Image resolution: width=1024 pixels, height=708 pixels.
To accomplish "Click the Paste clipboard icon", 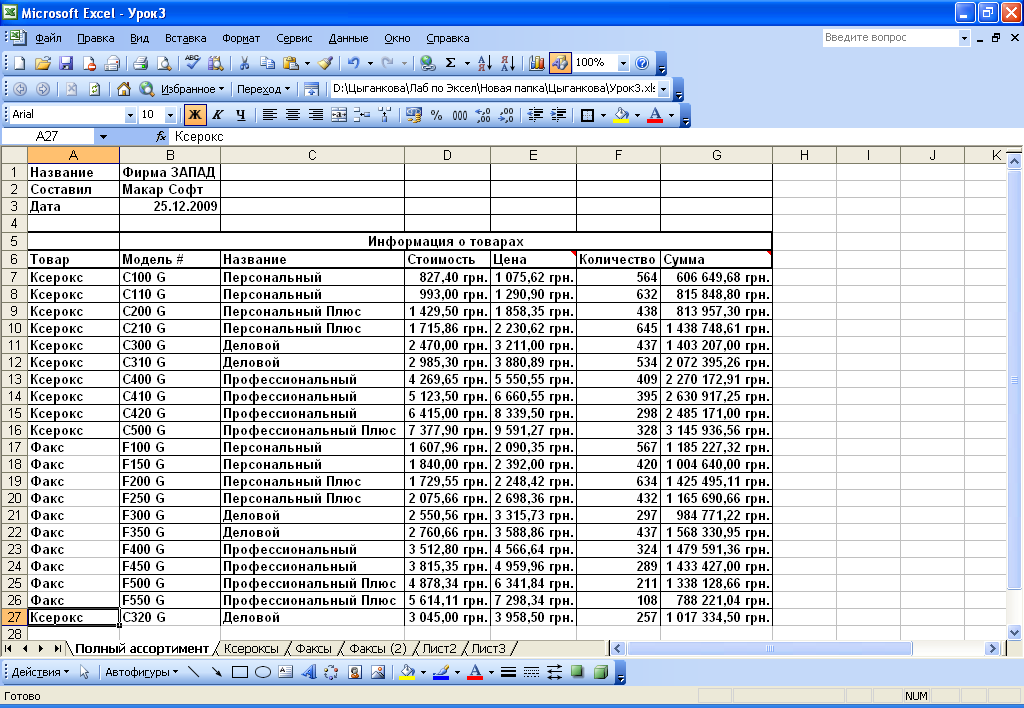I will [291, 63].
